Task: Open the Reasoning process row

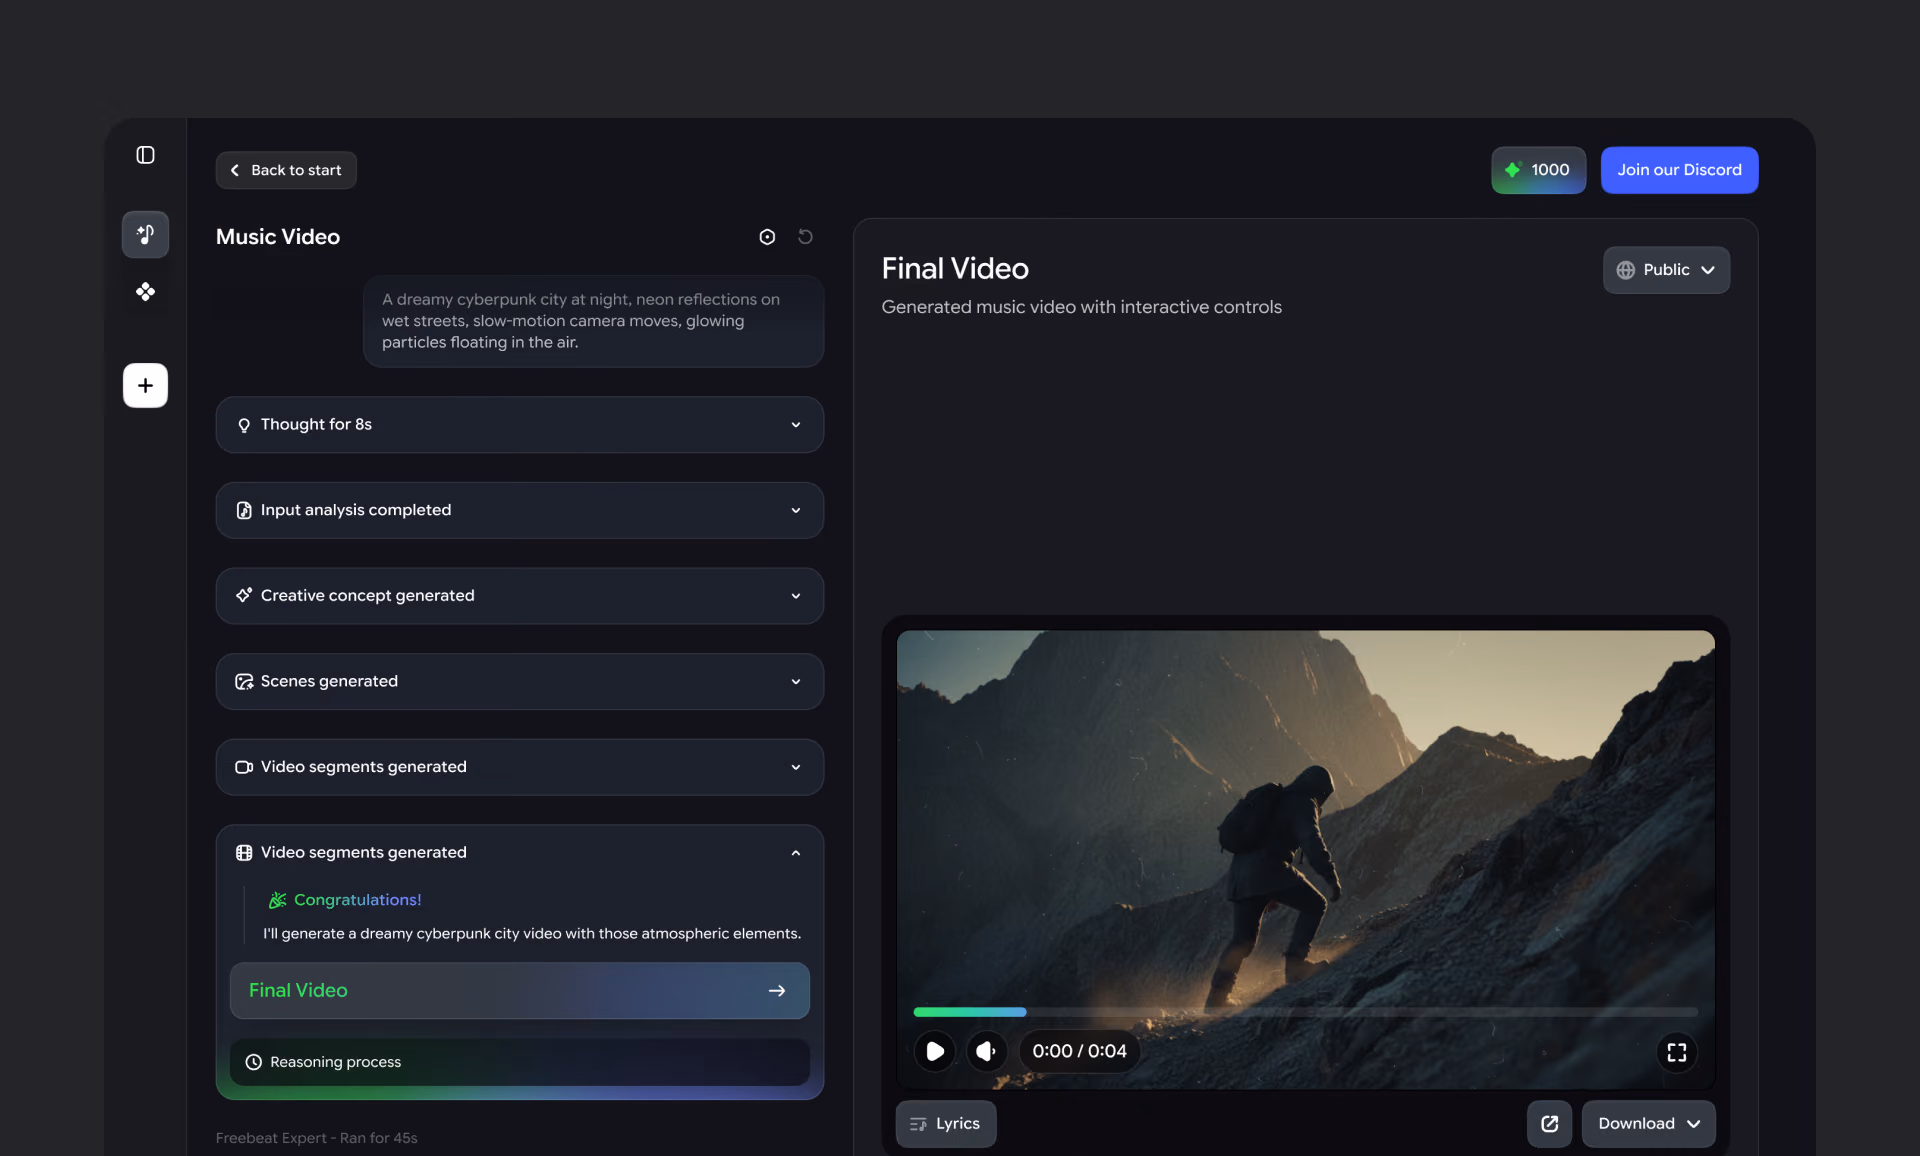Action: 520,1062
